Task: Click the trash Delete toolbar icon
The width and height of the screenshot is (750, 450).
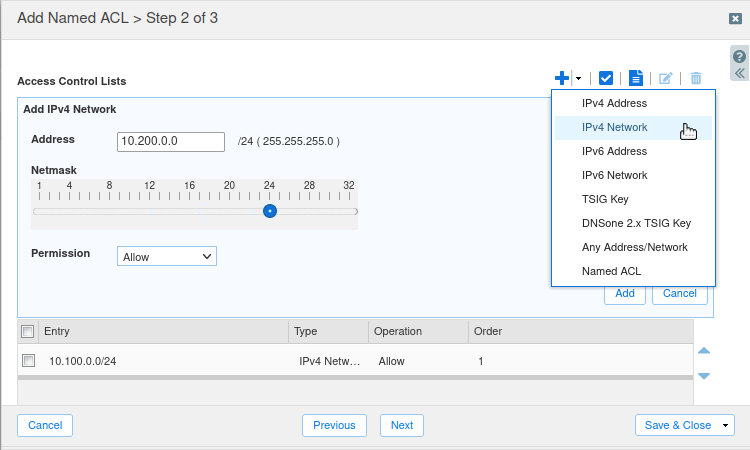Action: tap(696, 78)
